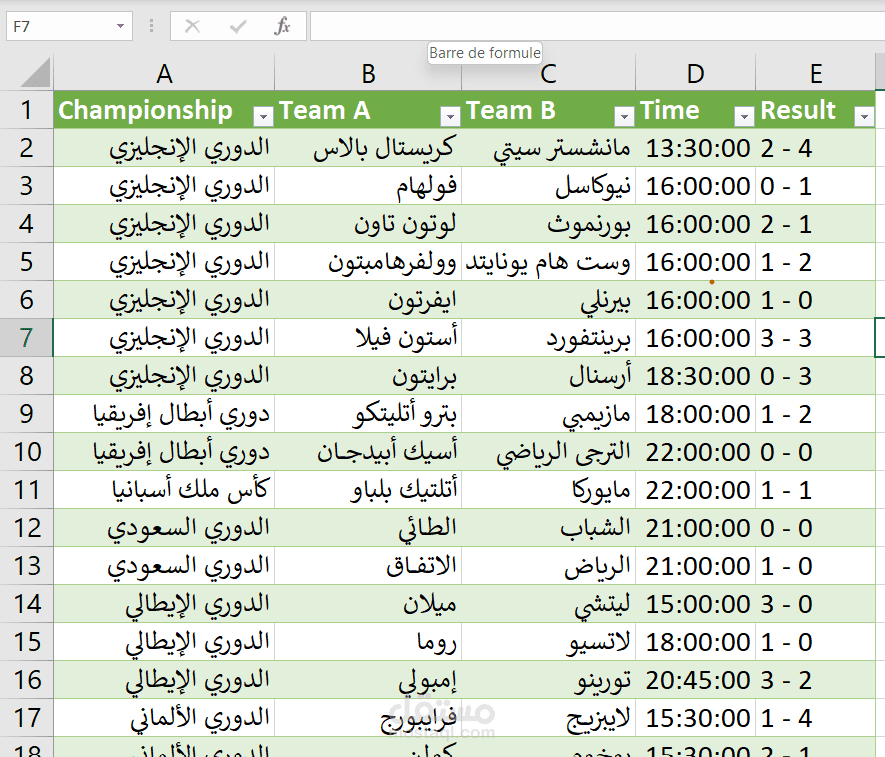This screenshot has height=757, width=885.
Task: Select cell الرياض in row 13
Action: pos(548,566)
